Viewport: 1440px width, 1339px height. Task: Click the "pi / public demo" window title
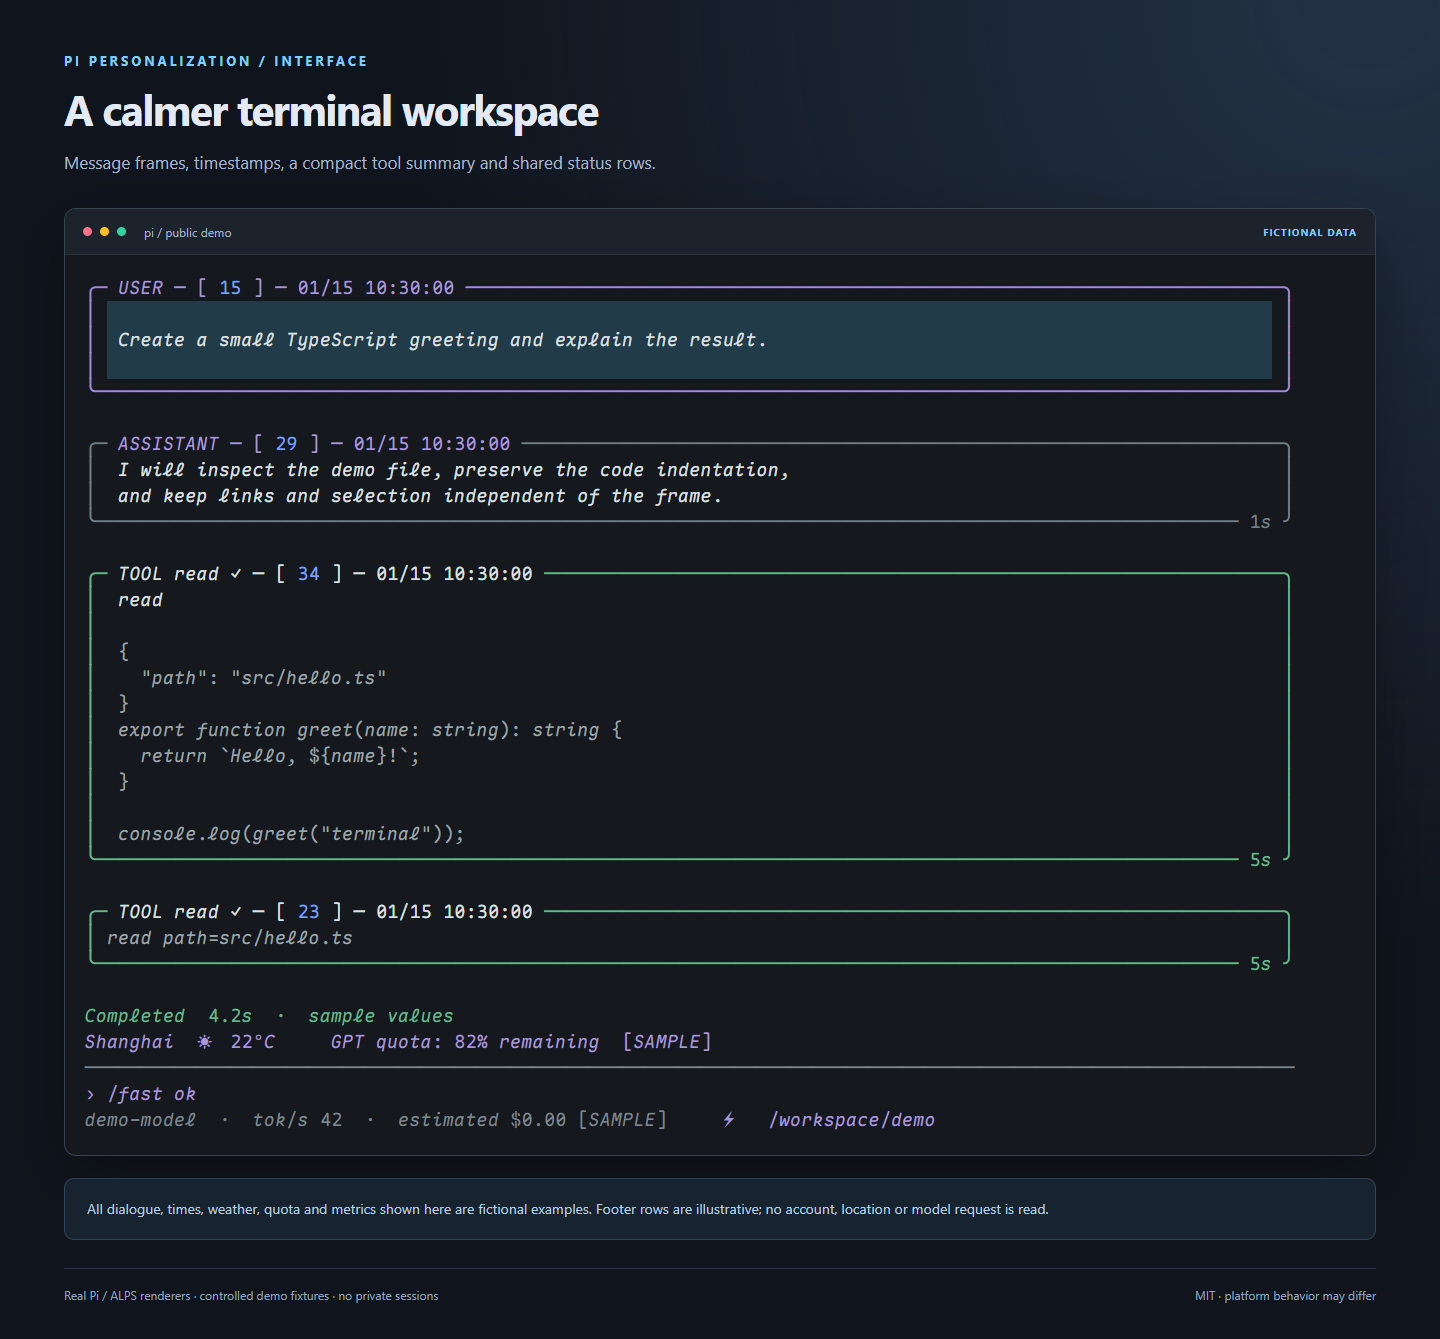pyautogui.click(x=188, y=233)
